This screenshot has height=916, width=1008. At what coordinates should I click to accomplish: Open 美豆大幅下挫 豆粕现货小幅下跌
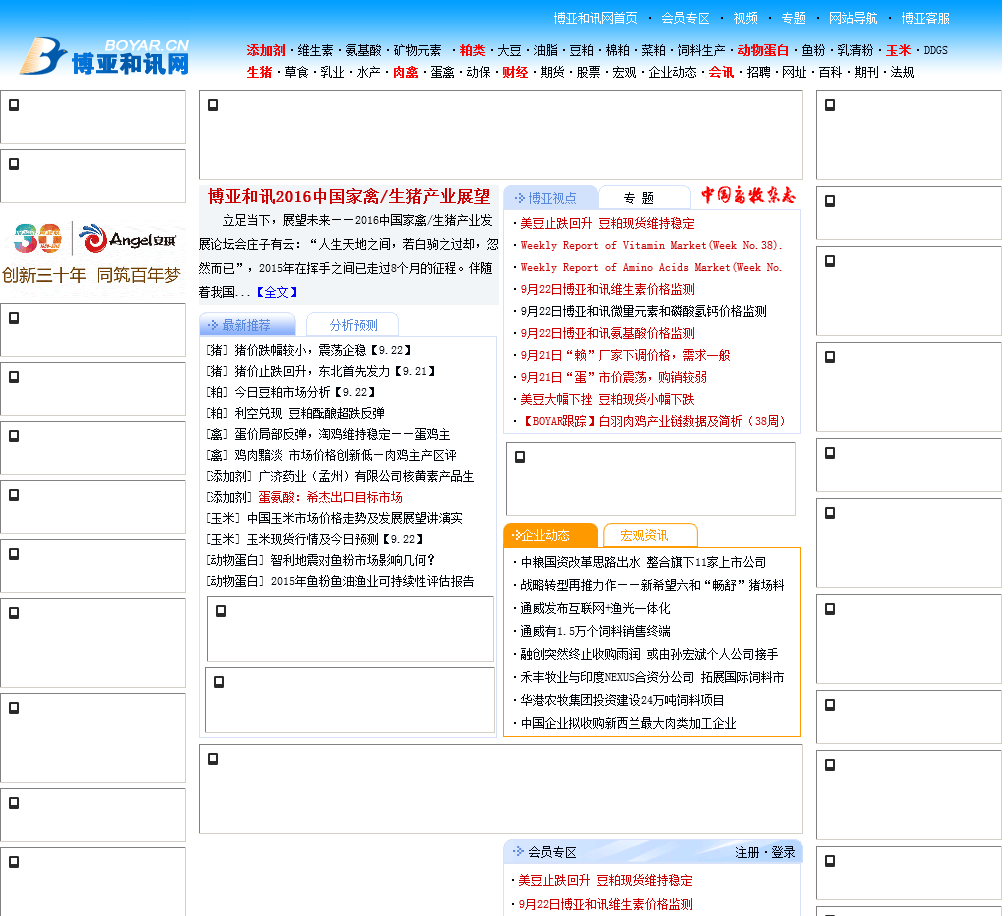pyautogui.click(x=608, y=399)
